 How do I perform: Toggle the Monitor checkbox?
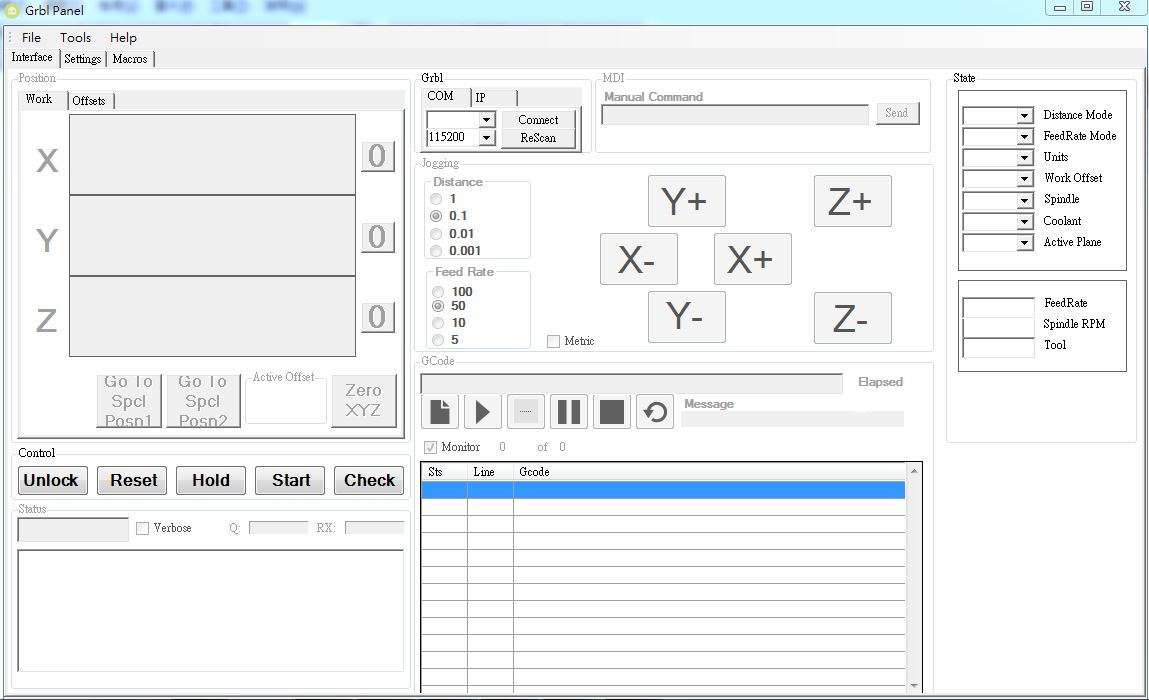pos(430,447)
